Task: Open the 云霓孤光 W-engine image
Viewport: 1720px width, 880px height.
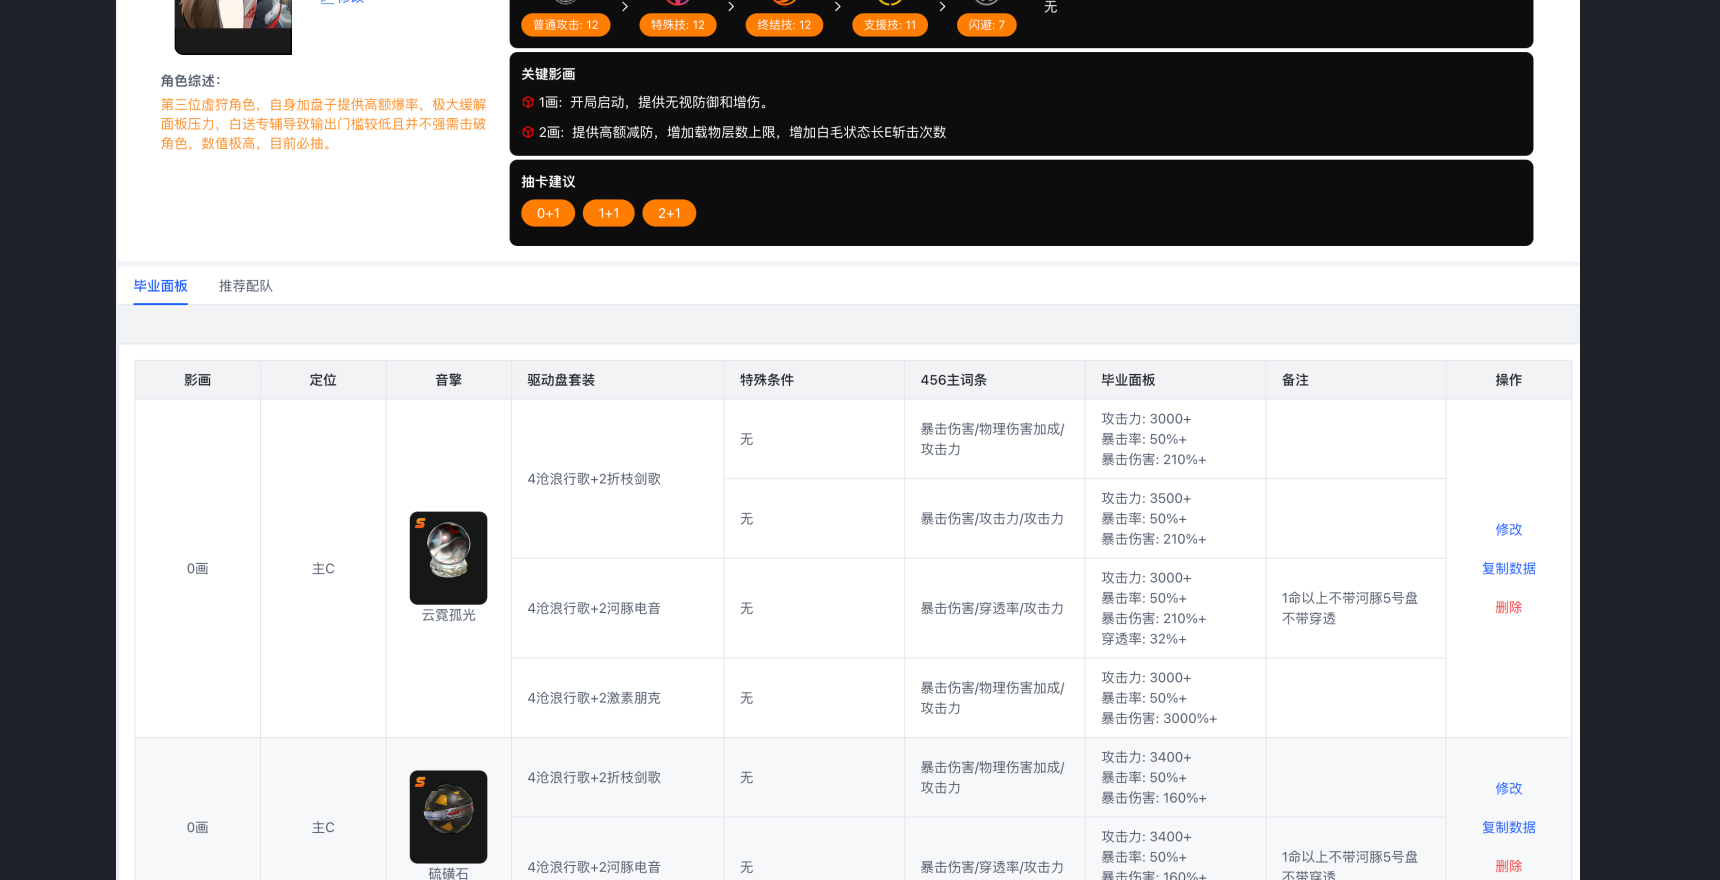Action: click(x=448, y=558)
